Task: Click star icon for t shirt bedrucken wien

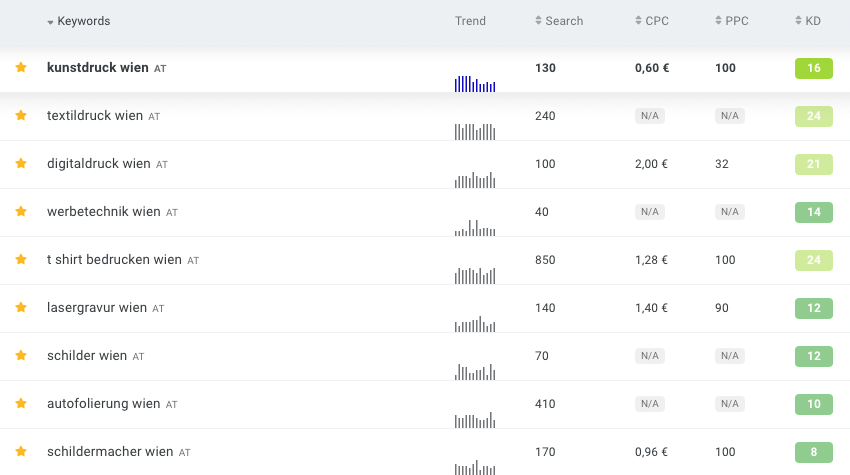Action: click(20, 260)
